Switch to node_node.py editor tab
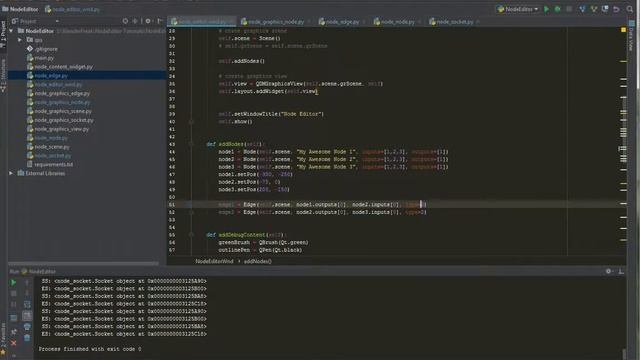The width and height of the screenshot is (640, 360). (398, 22)
